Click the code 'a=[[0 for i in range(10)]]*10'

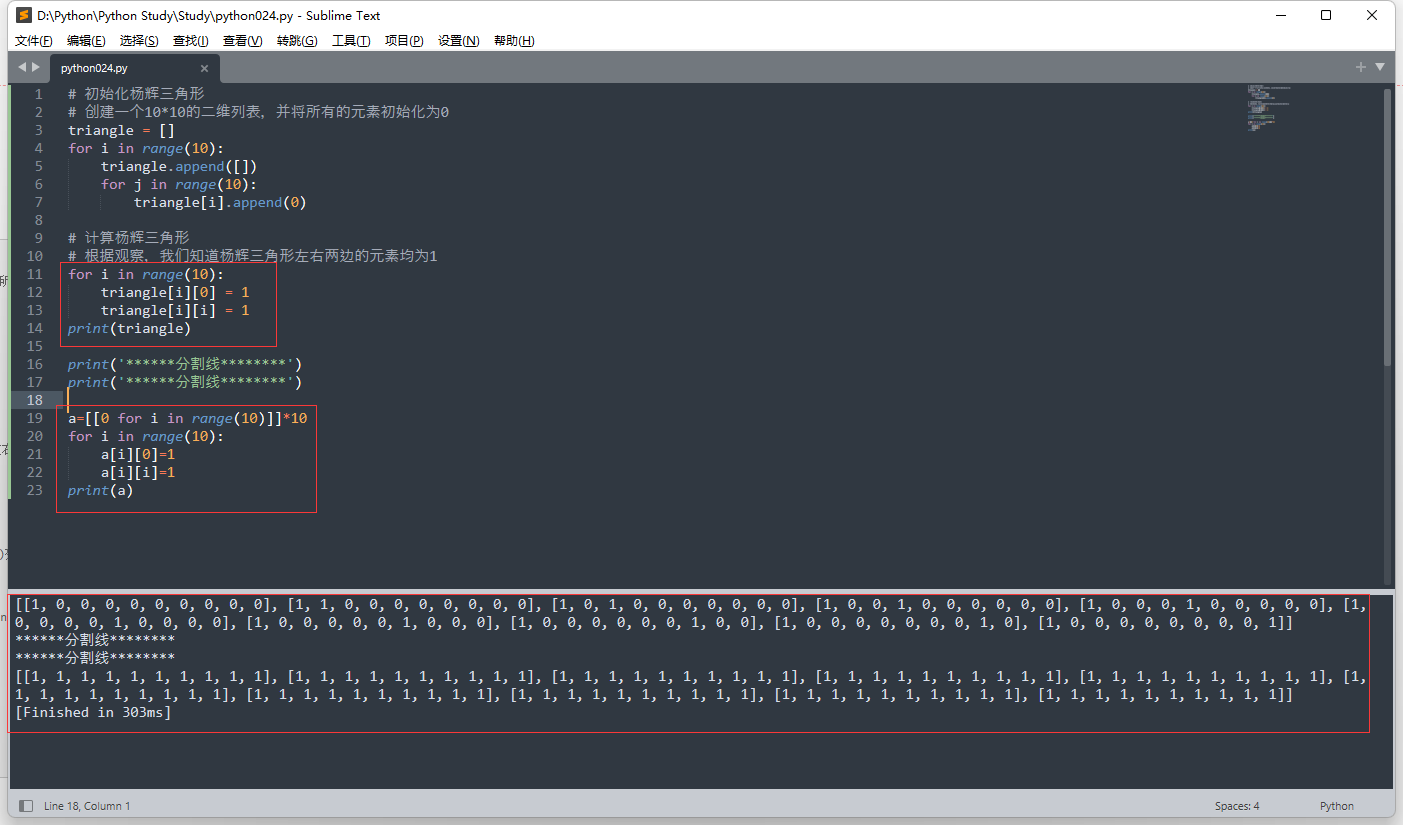coord(187,418)
